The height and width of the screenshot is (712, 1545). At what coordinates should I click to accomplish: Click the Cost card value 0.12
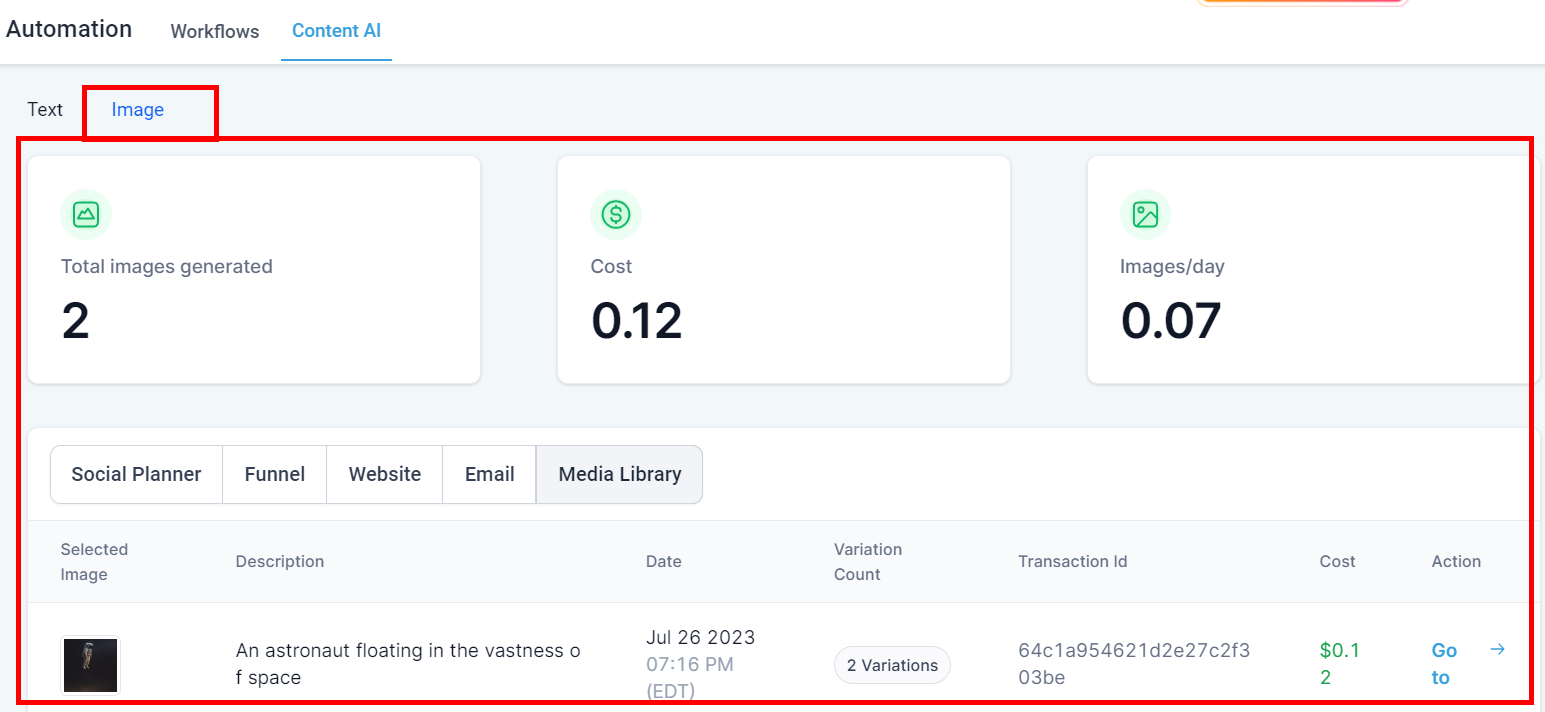click(x=637, y=321)
